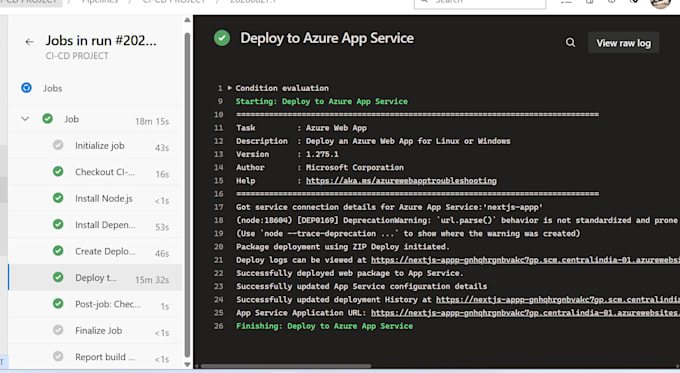Image resolution: width=680 pixels, height=373 pixels.
Task: Click green check icon beside Checkout CI-
Action: click(58, 172)
